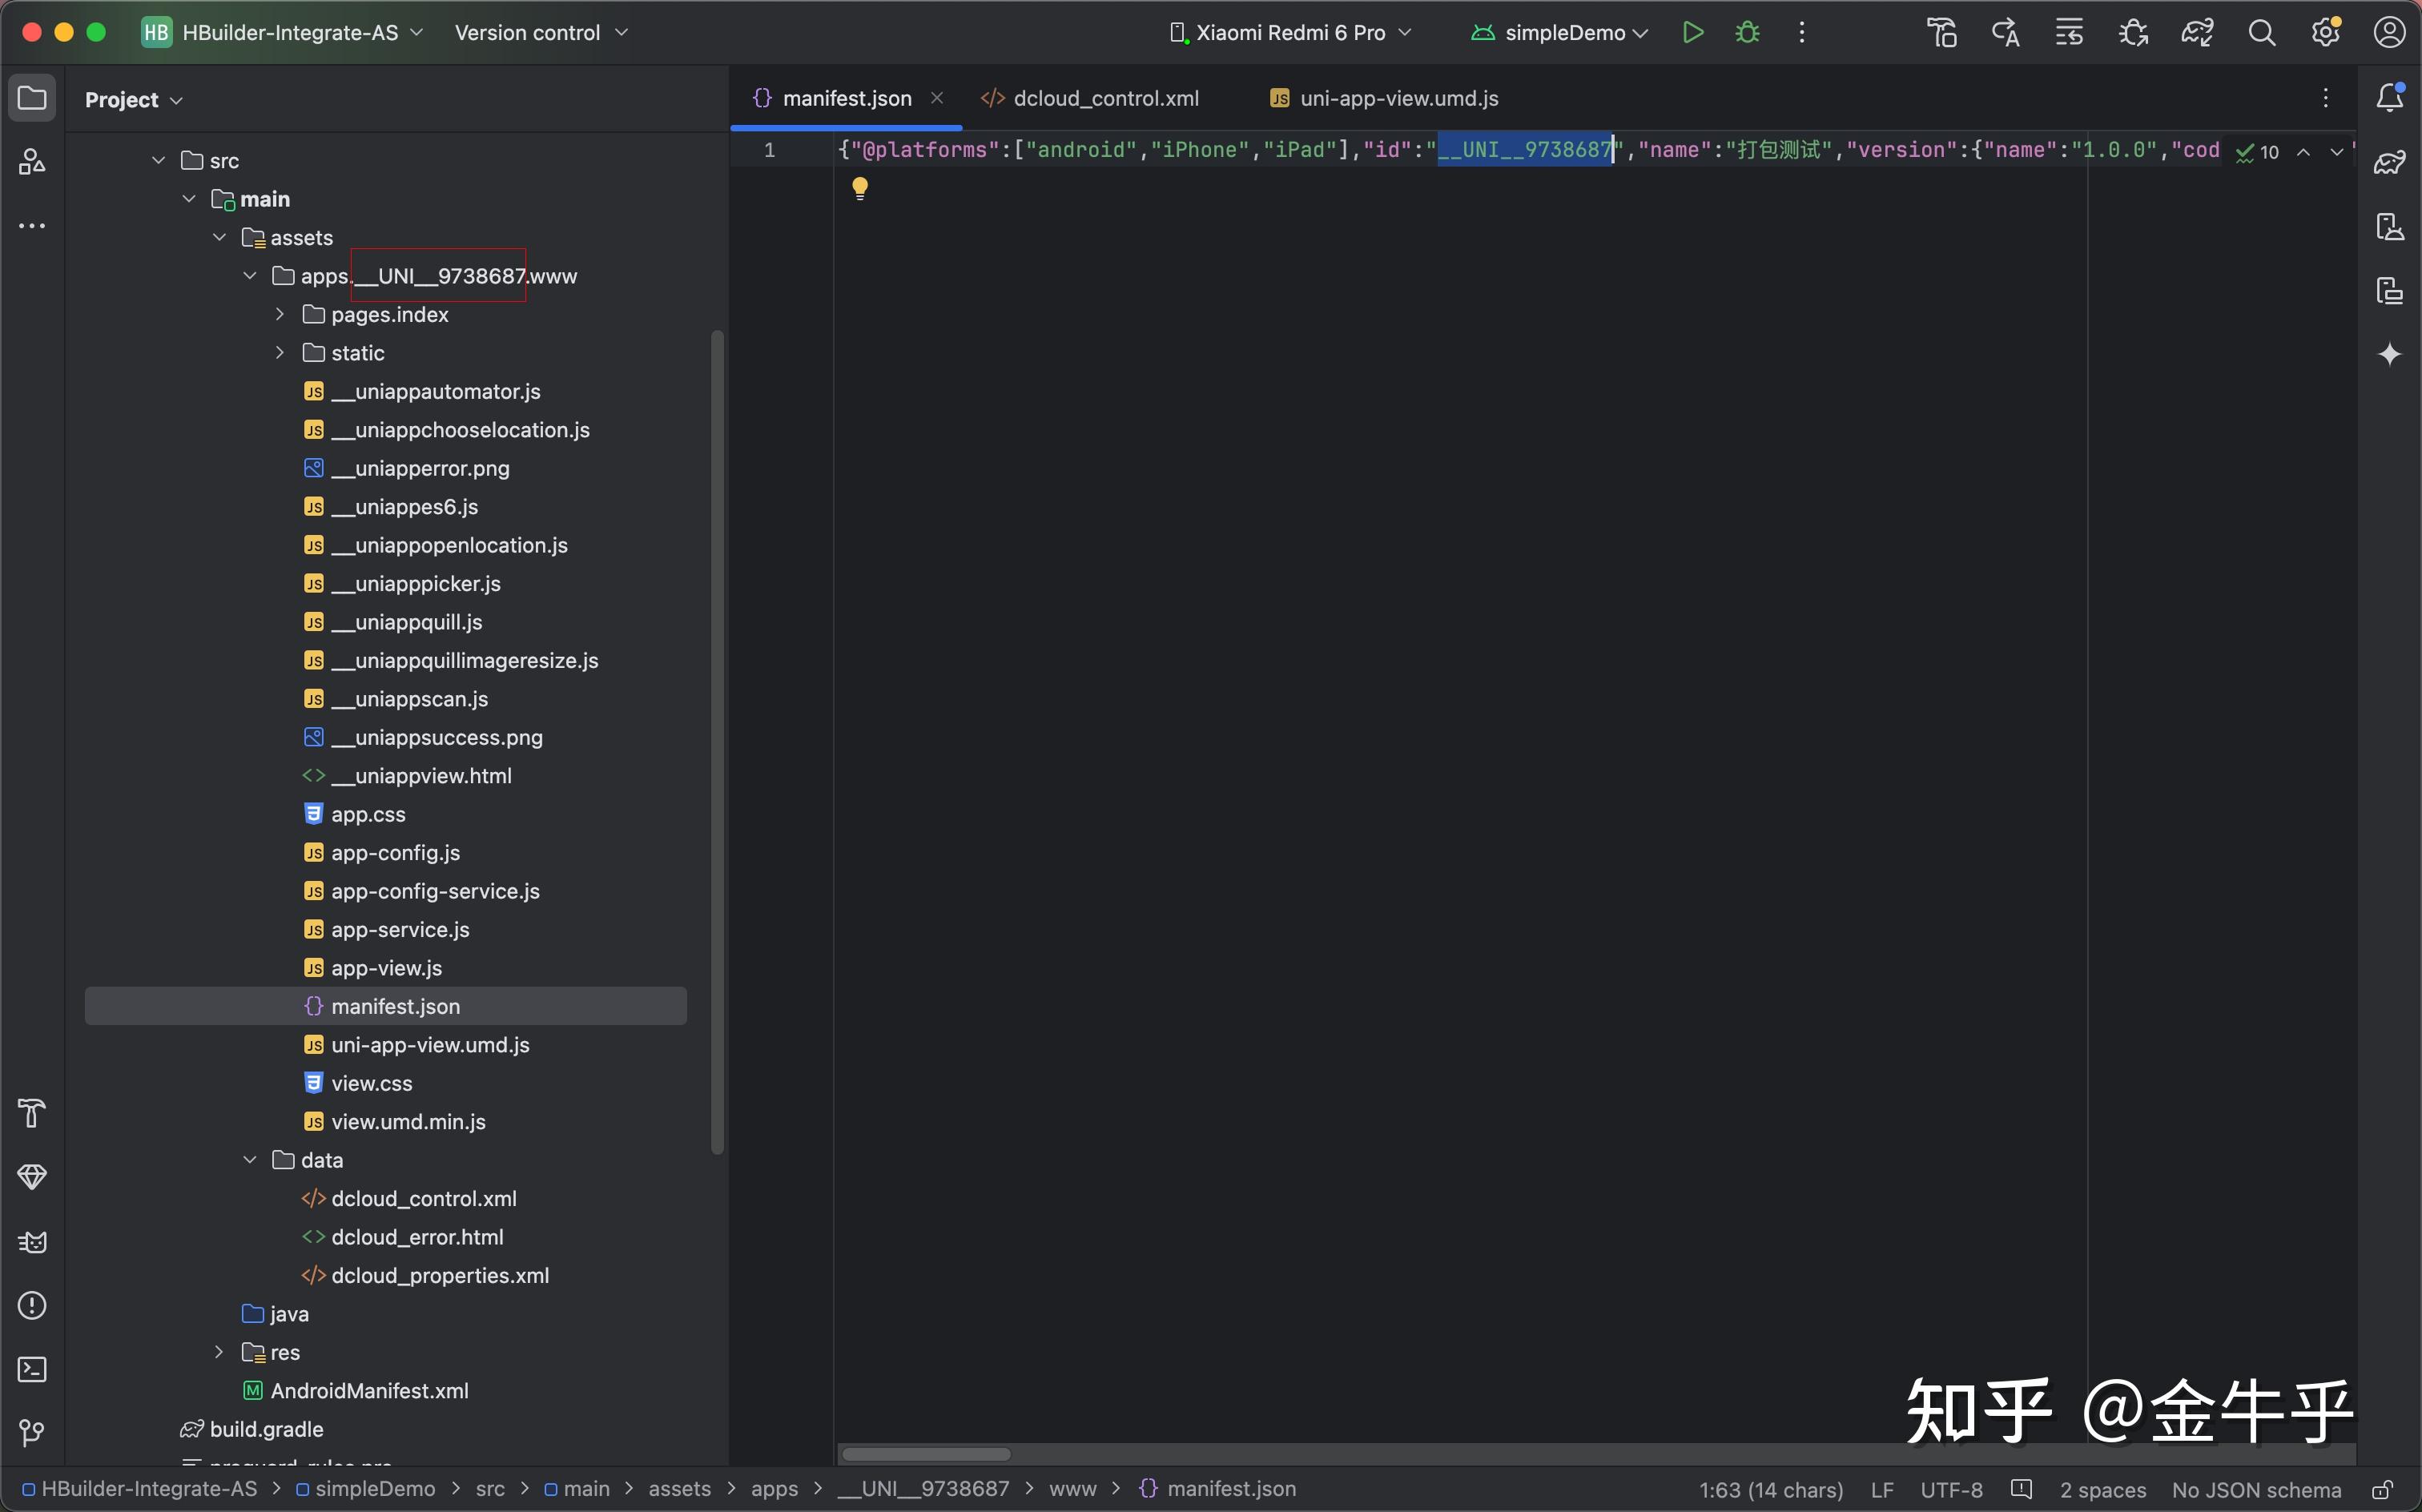The width and height of the screenshot is (2422, 1512).
Task: Open IDE settings gear icon
Action: tap(2326, 33)
